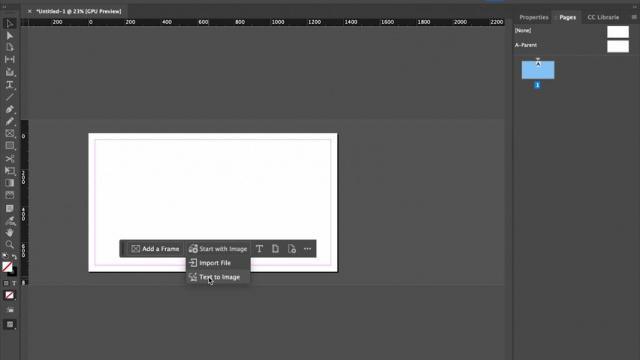Screen dimensions: 640x360
Task: Select the Gradient Swatch tool
Action: pyautogui.click(x=9, y=183)
